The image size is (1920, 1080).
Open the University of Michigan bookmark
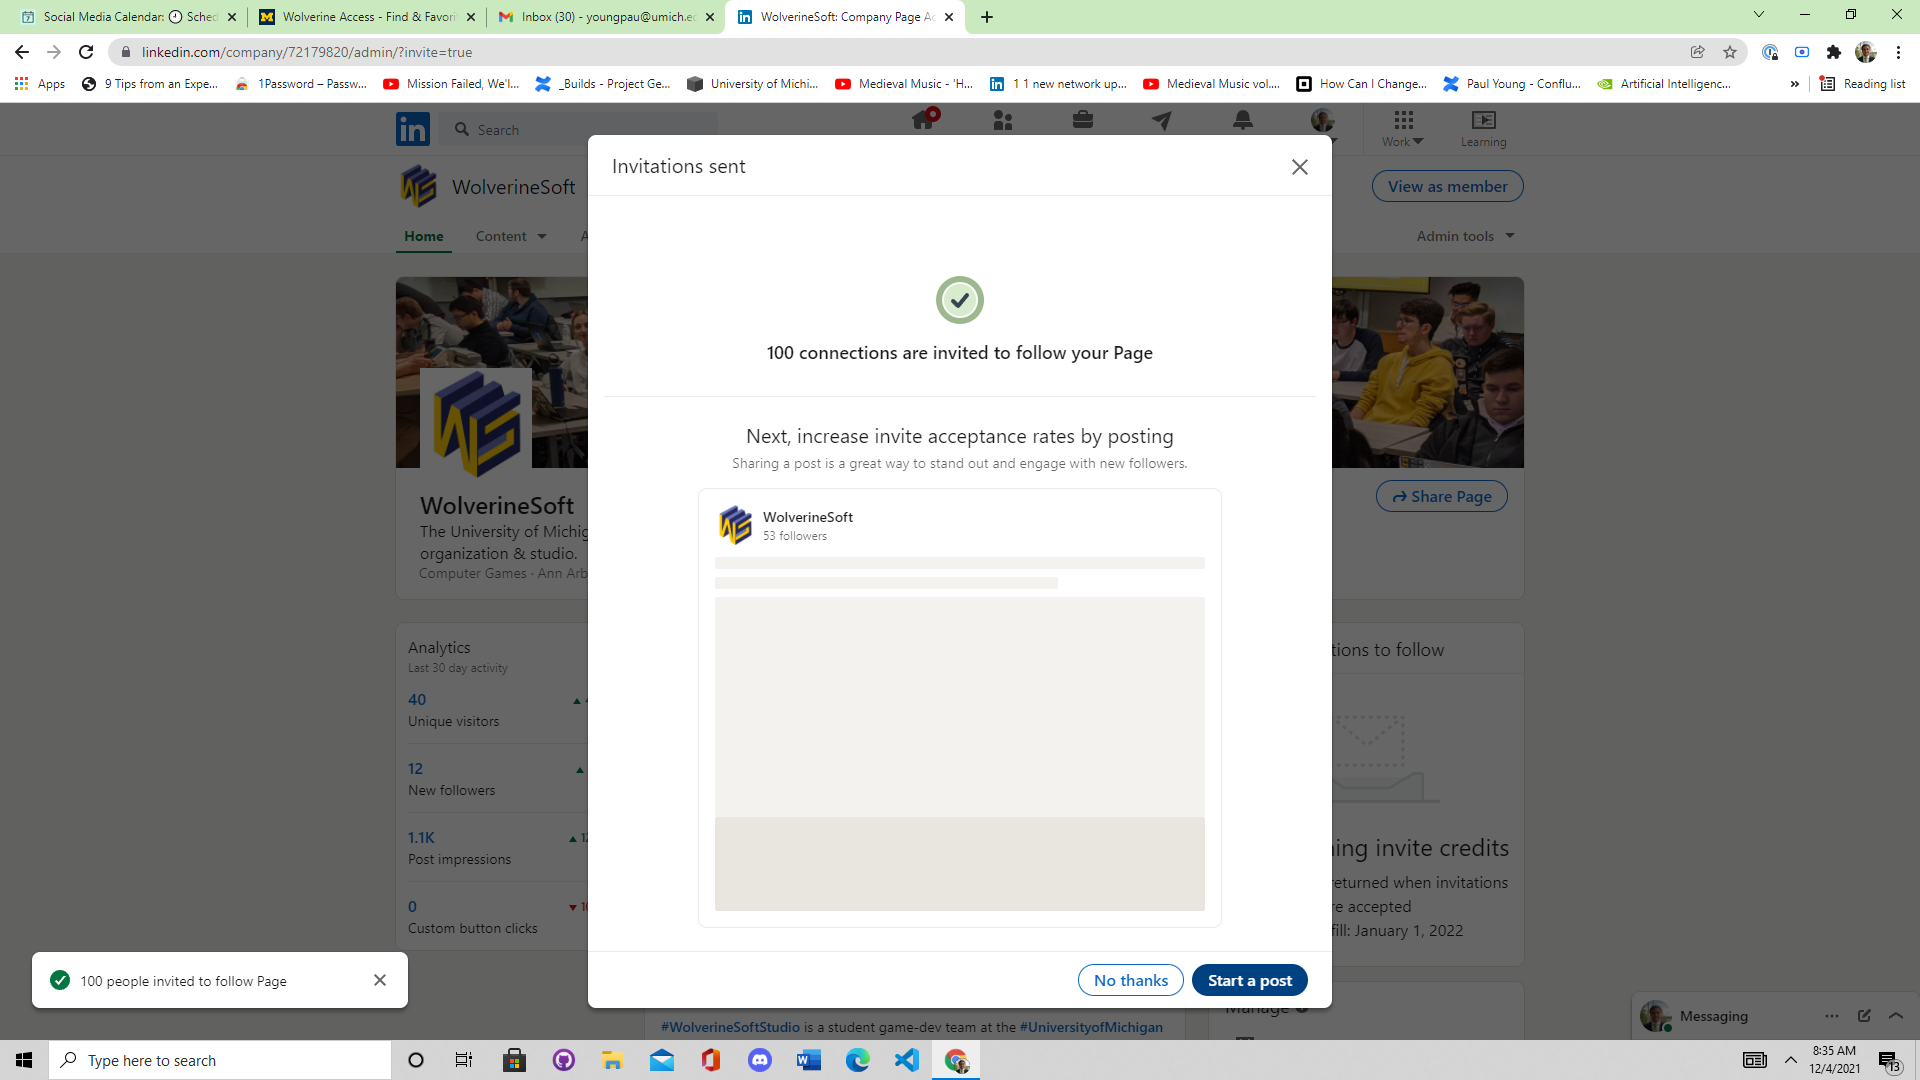pos(753,84)
